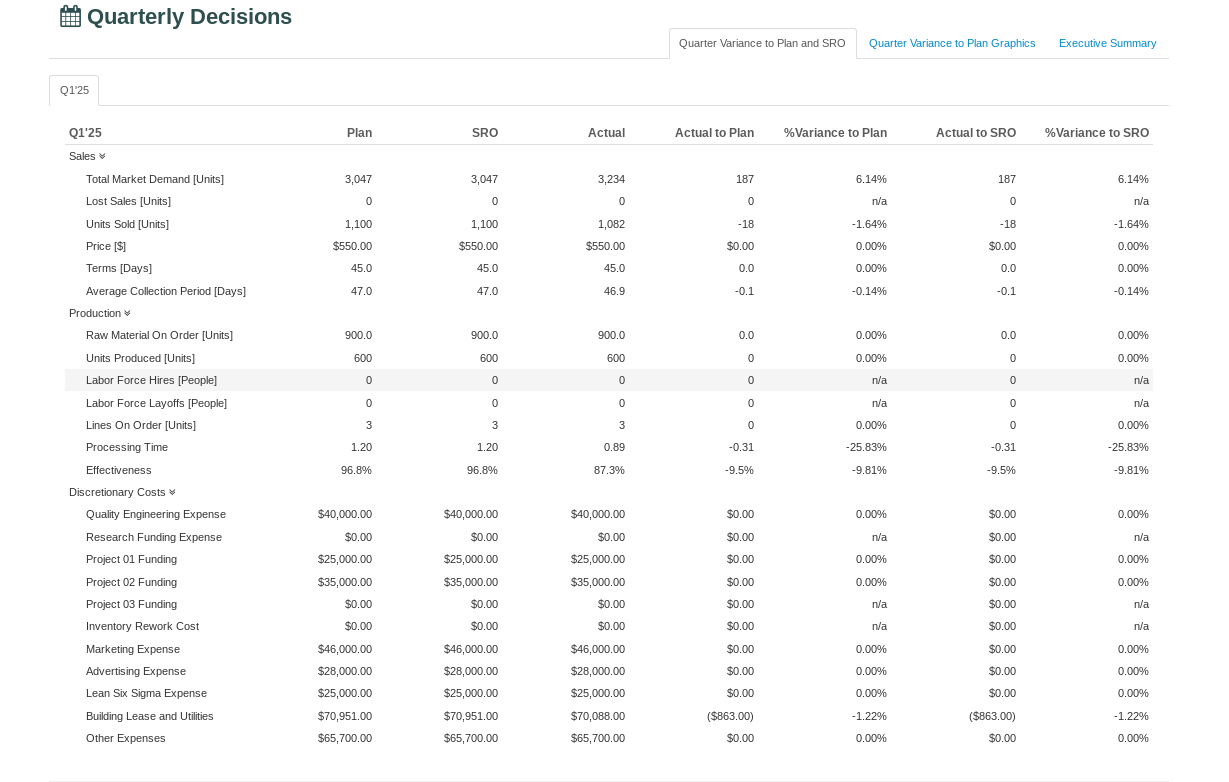Click the Processing Time row label
The height and width of the screenshot is (782, 1229).
(x=127, y=447)
